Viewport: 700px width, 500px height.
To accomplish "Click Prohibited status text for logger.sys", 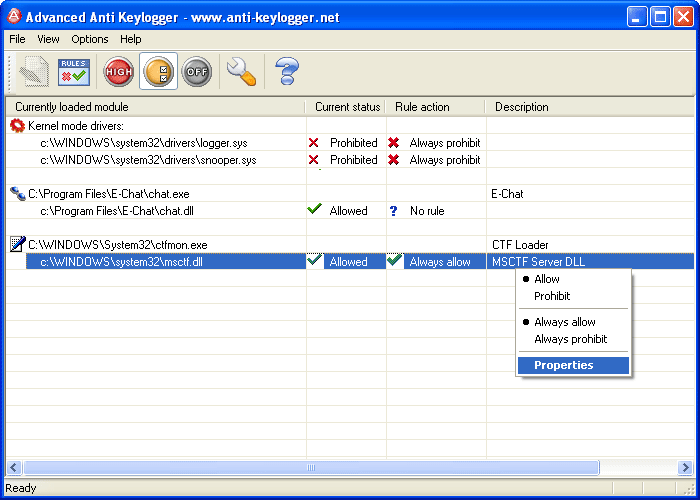I will tap(354, 143).
